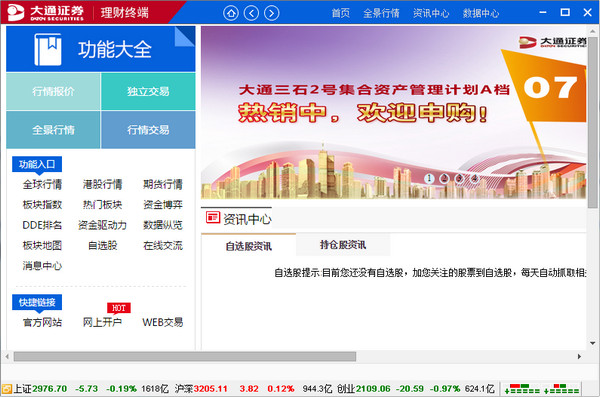Click the 大通证券 logo in title bar
The height and width of the screenshot is (397, 600).
[46, 13]
